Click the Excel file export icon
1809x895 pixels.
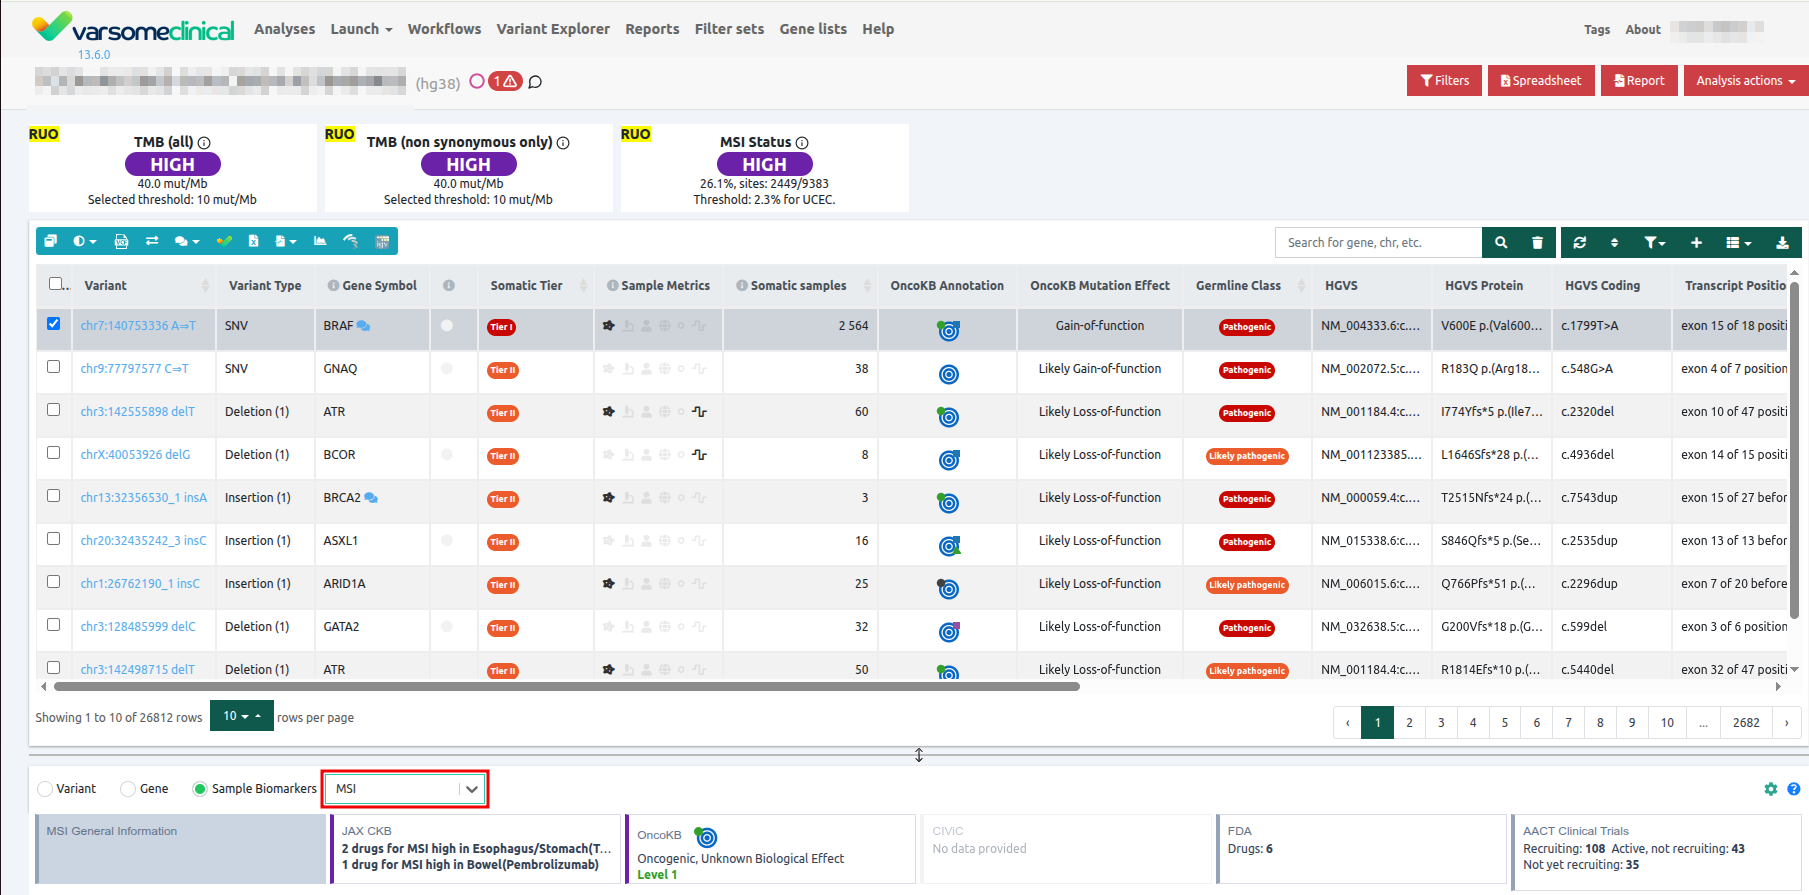click(253, 241)
